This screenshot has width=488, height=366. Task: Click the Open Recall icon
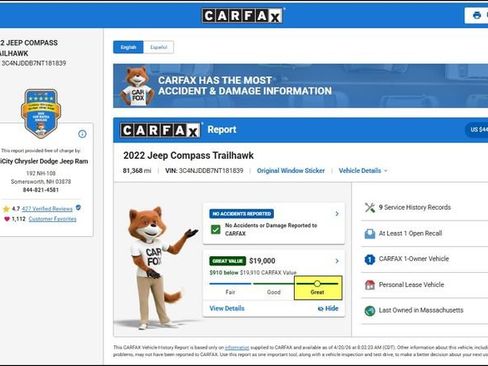click(x=370, y=234)
